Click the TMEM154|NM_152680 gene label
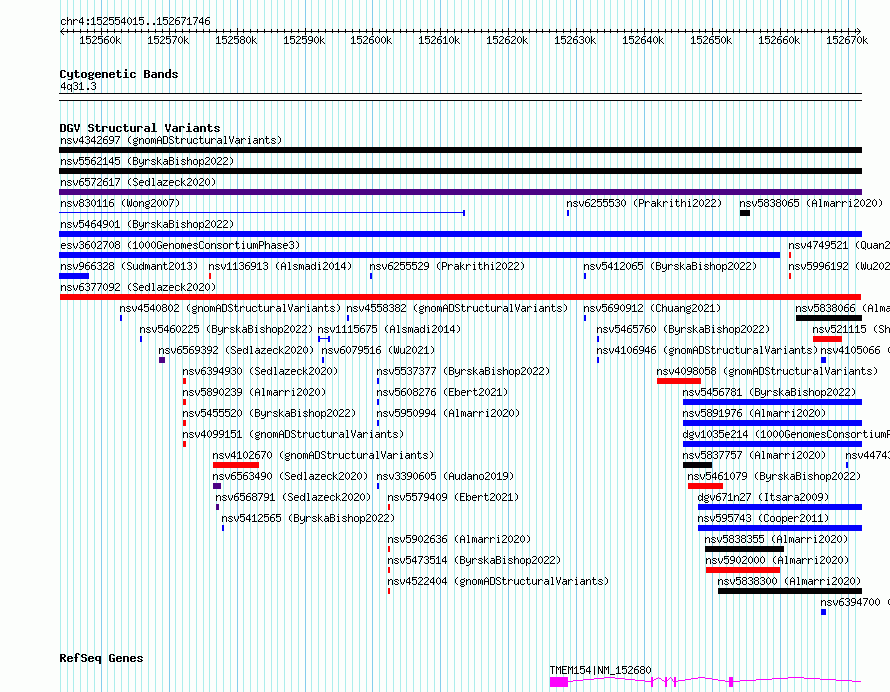 [601, 670]
